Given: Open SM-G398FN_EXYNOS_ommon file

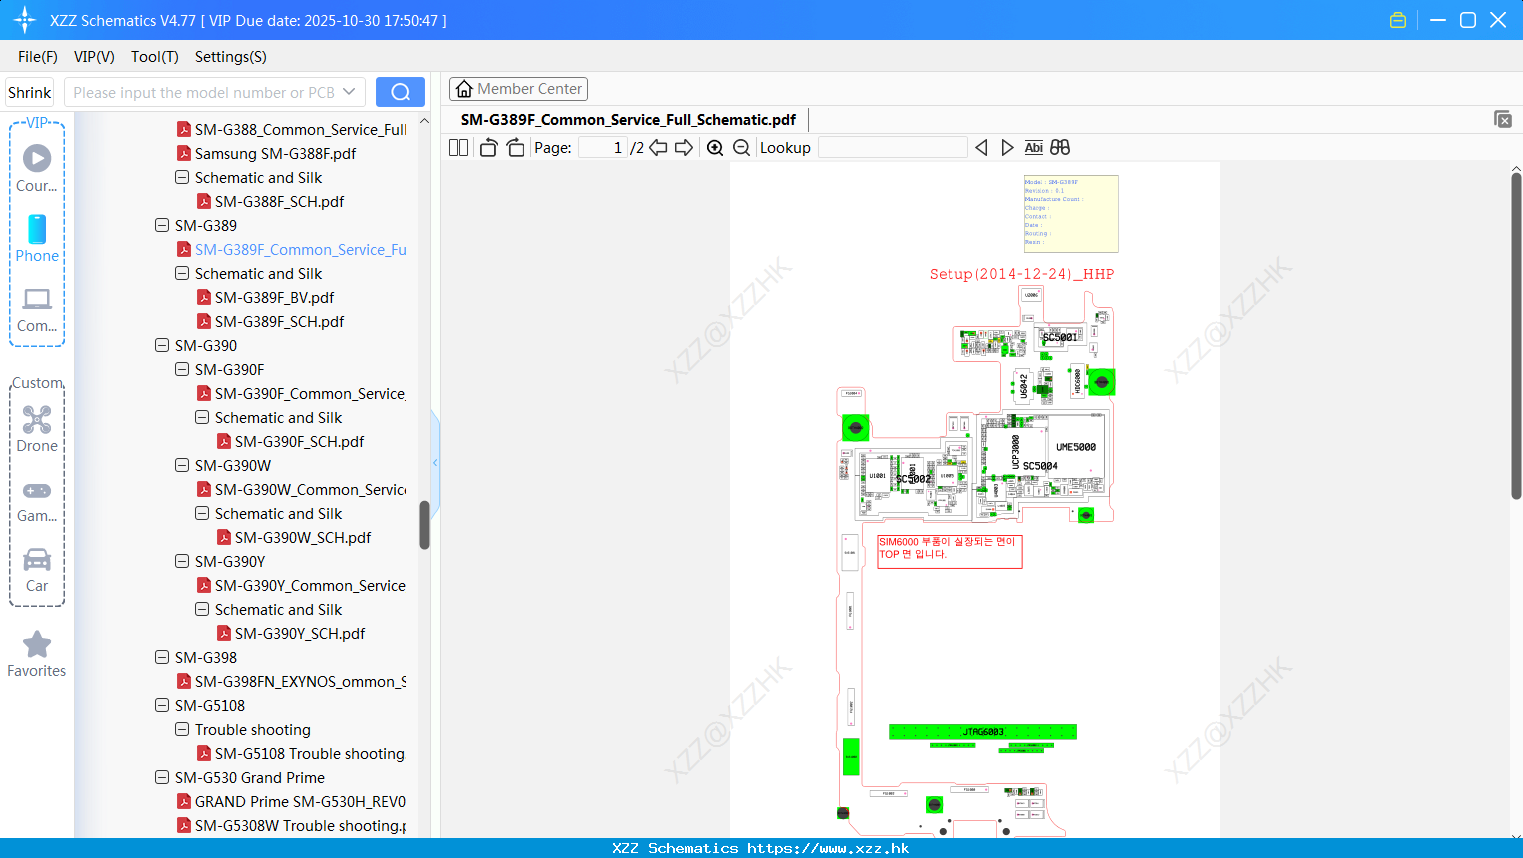Looking at the screenshot, I should tap(291, 682).
